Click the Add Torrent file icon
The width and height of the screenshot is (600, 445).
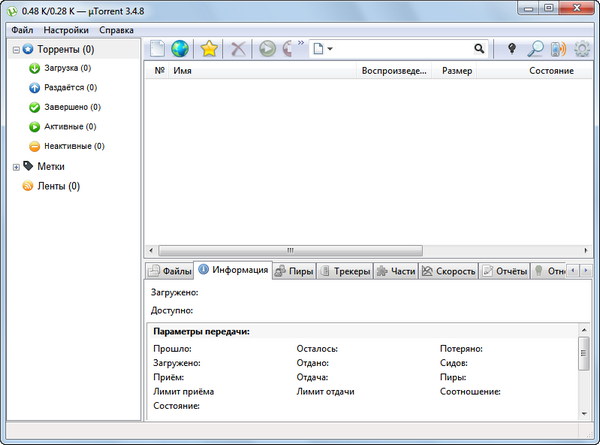click(x=158, y=48)
